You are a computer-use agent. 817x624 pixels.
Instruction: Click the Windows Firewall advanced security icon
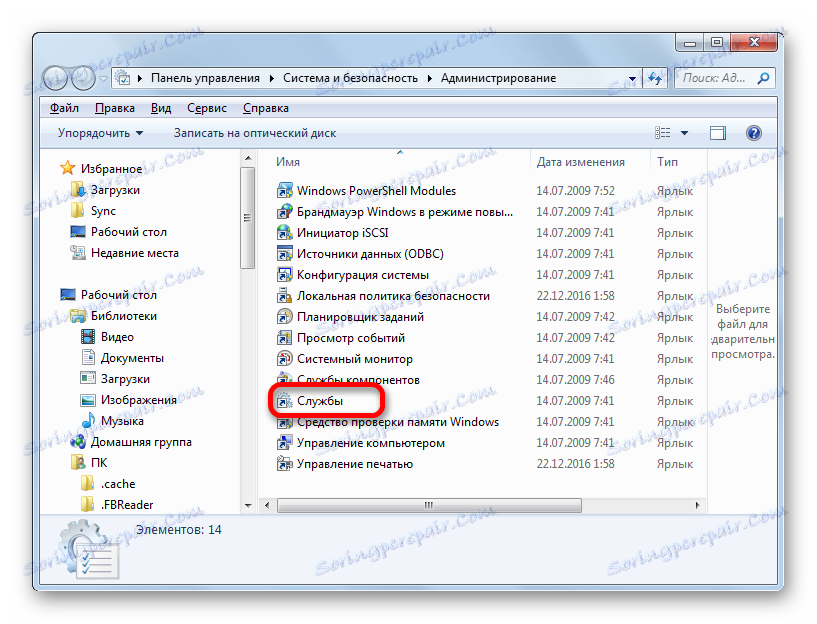tap(284, 212)
